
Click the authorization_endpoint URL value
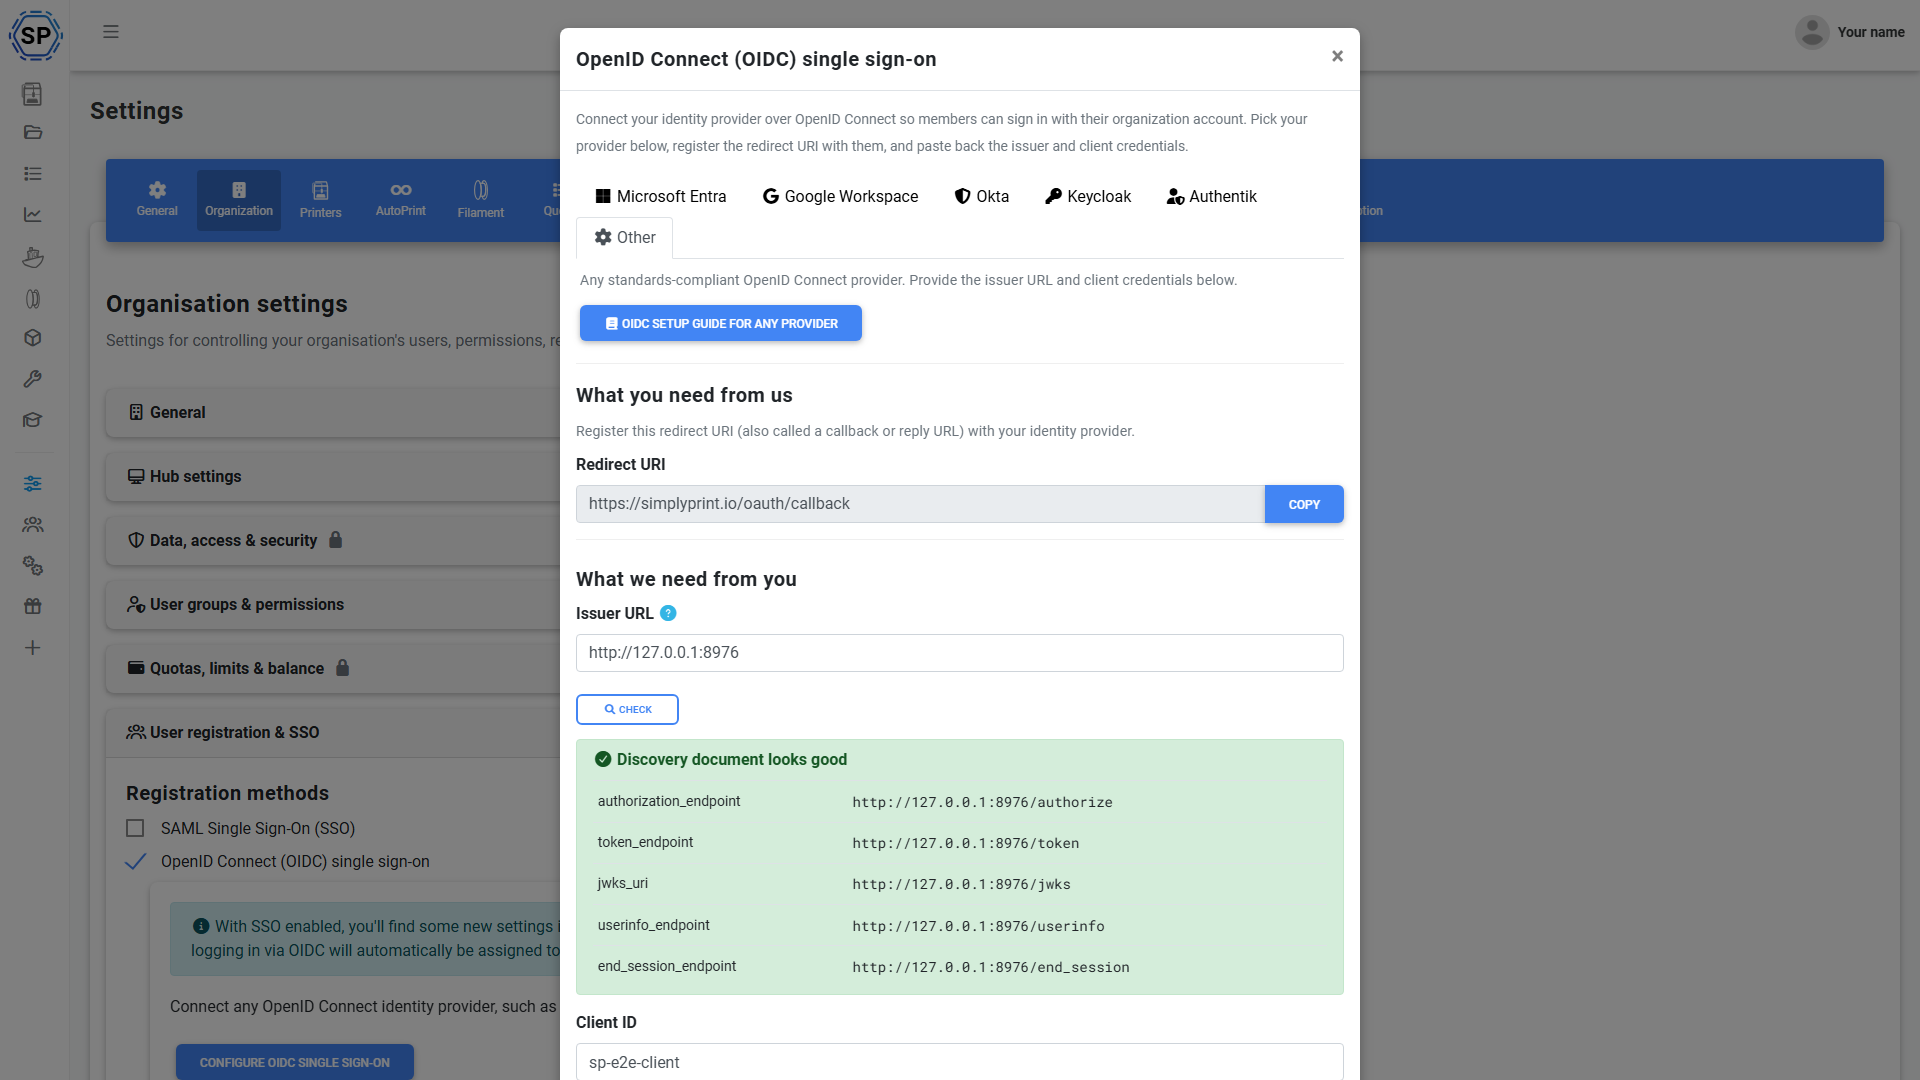982,802
